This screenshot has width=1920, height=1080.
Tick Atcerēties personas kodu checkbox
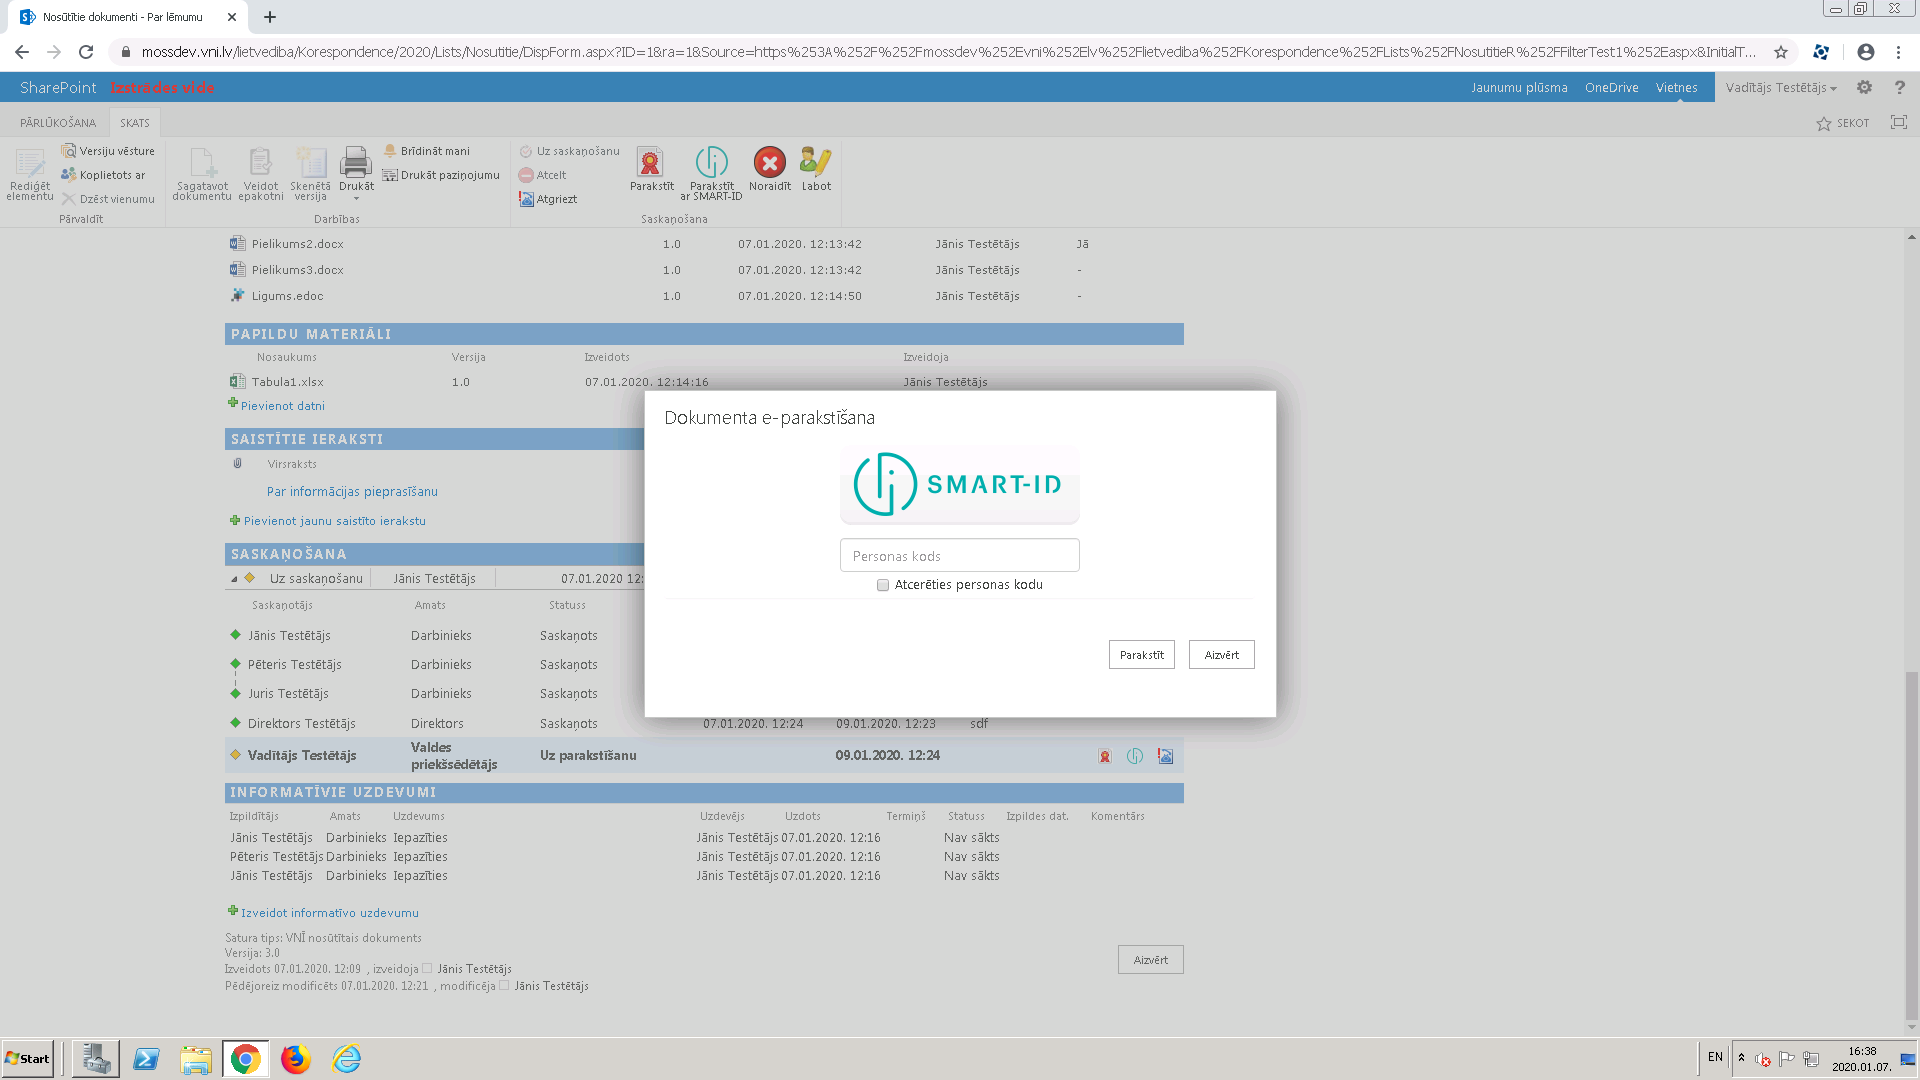tap(883, 585)
